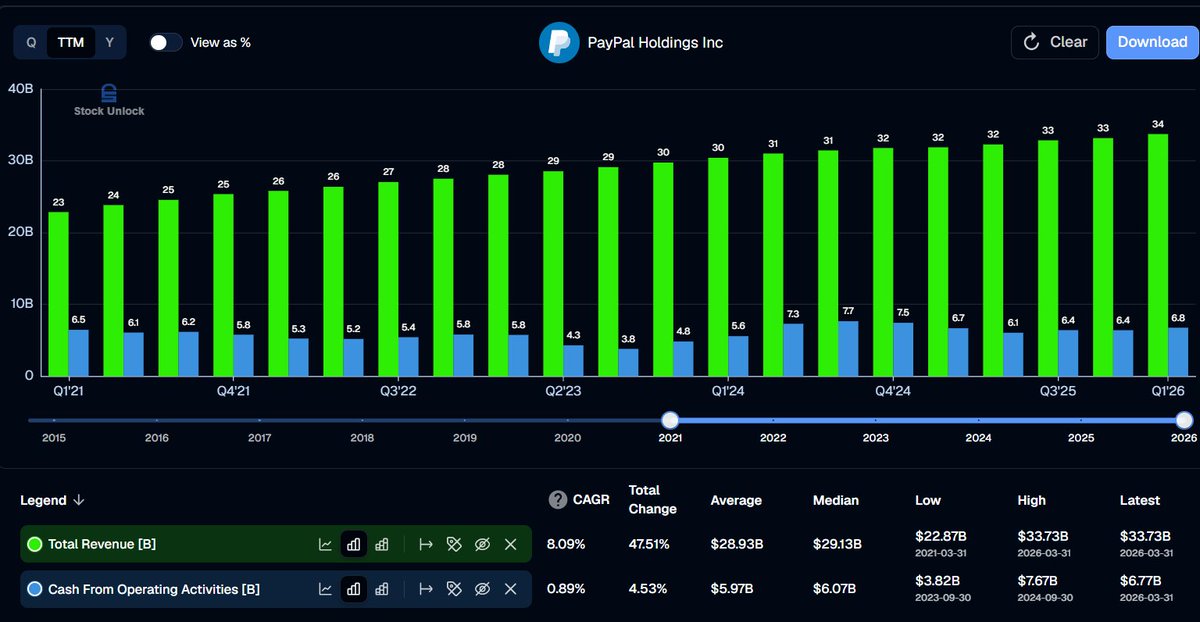
Task: Click the Cash From Operating Activities [B] label
Action: point(154,589)
